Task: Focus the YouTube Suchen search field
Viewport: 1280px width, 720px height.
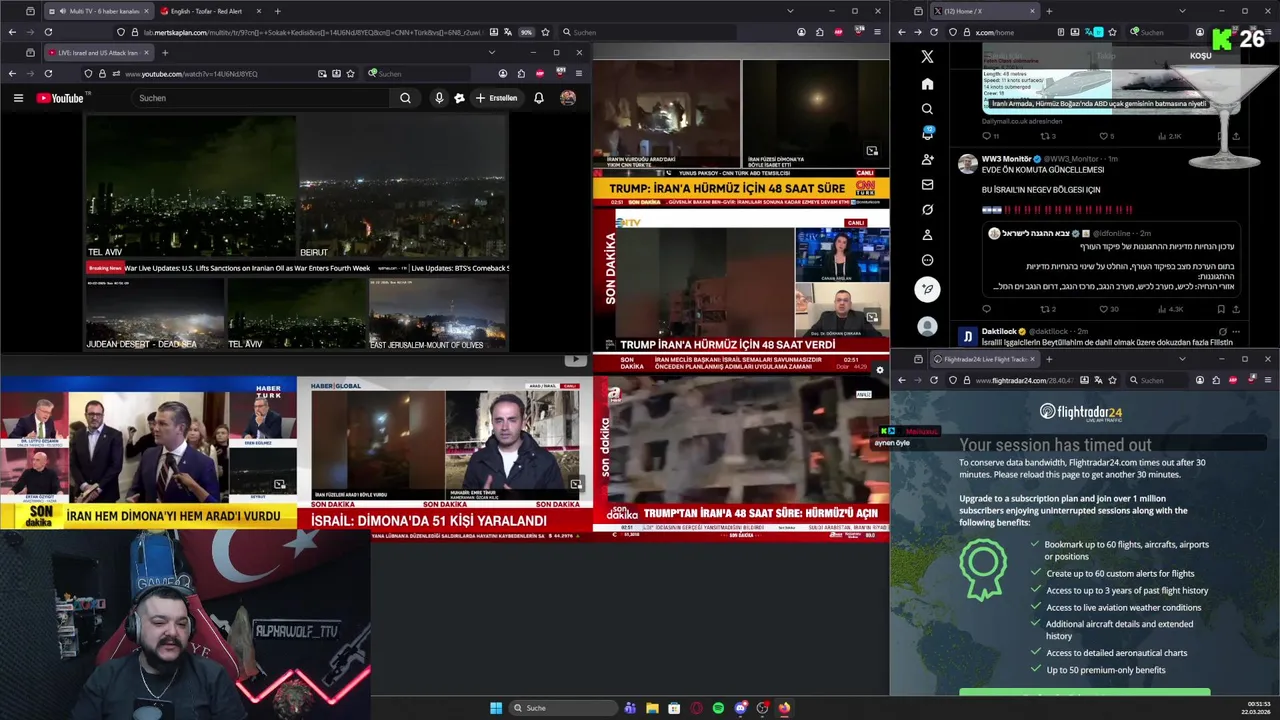Action: (262, 98)
